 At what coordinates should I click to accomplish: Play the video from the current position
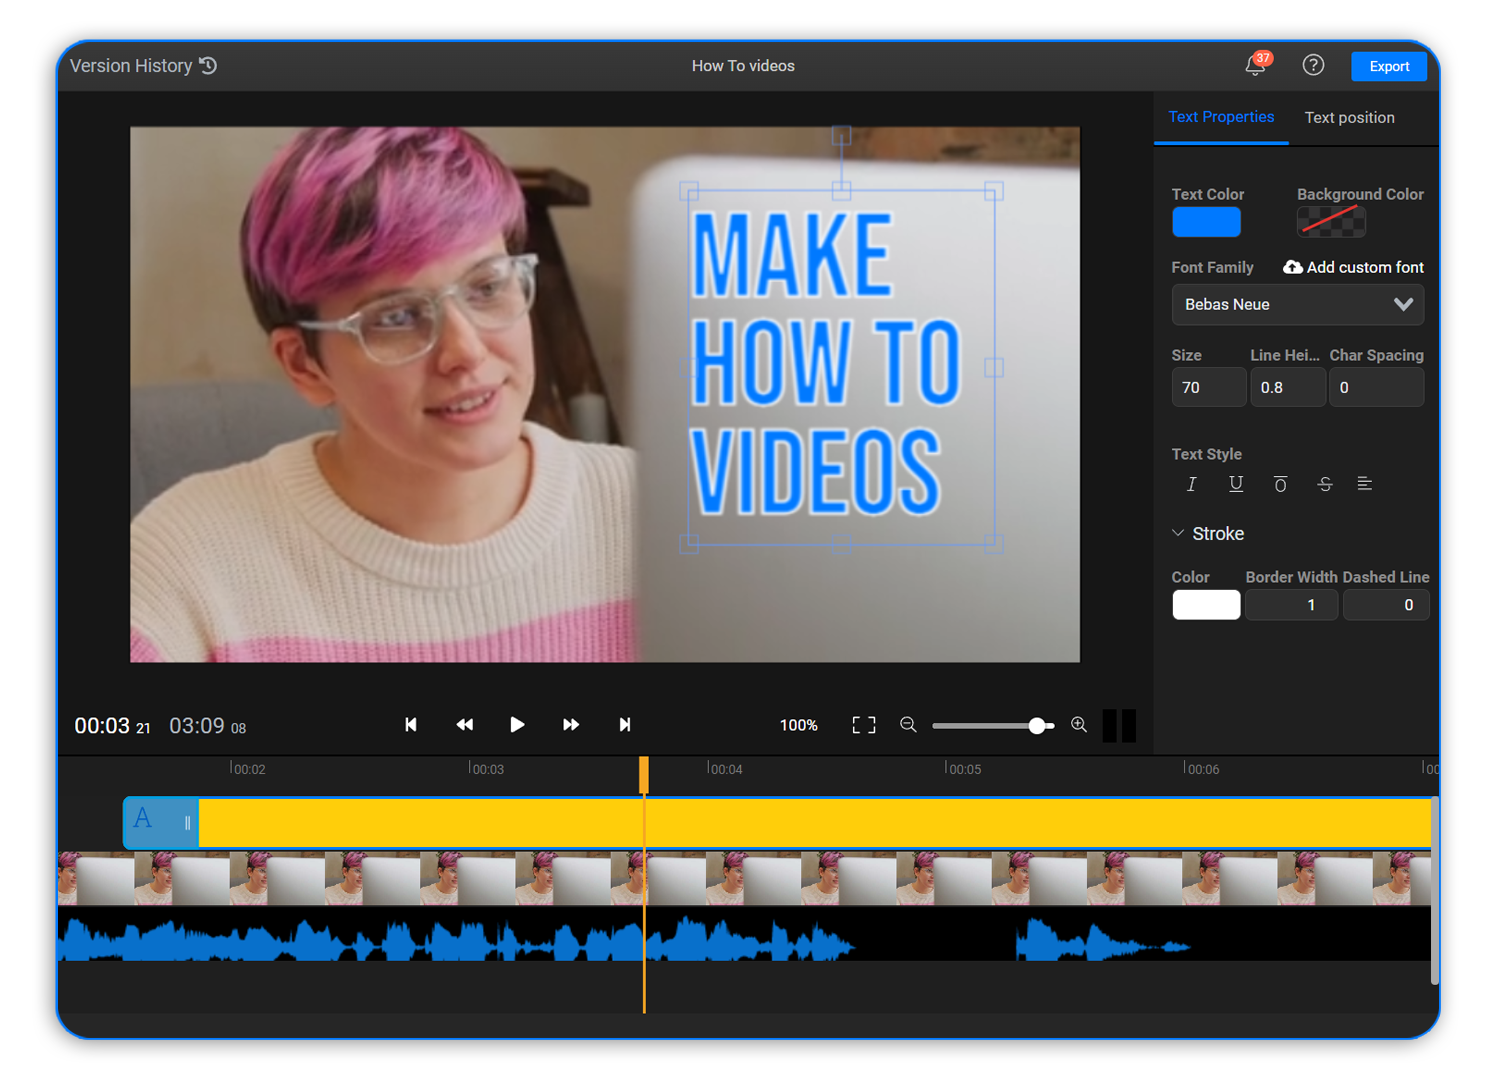(517, 725)
